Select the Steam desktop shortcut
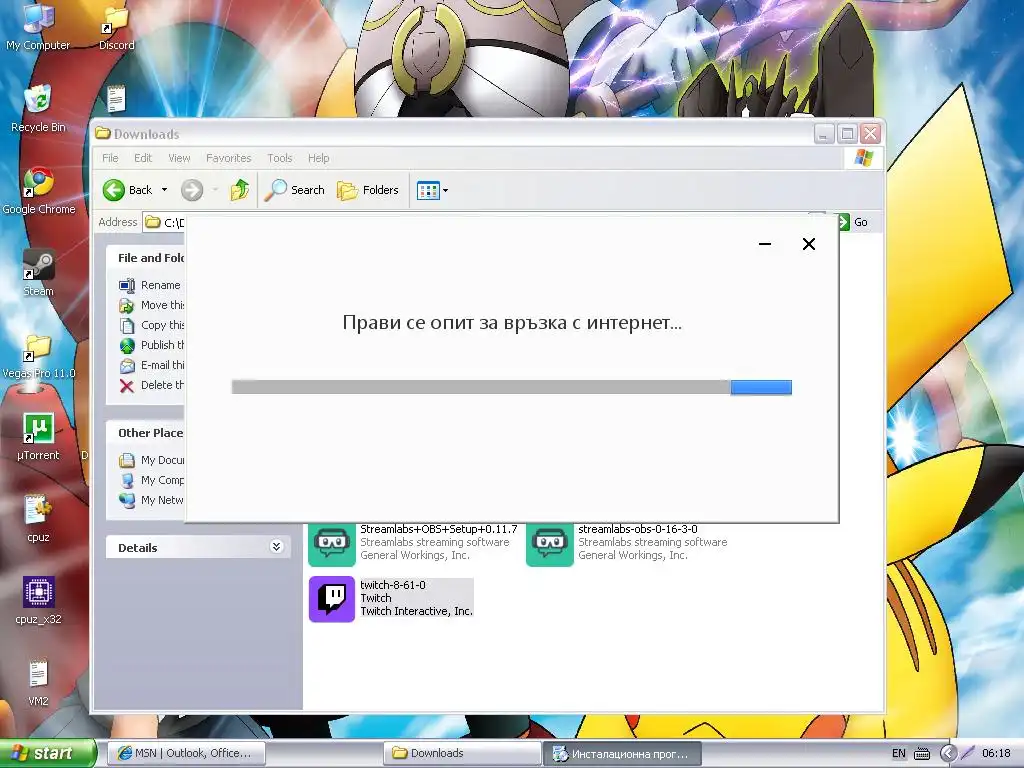The image size is (1024, 768). [x=39, y=273]
